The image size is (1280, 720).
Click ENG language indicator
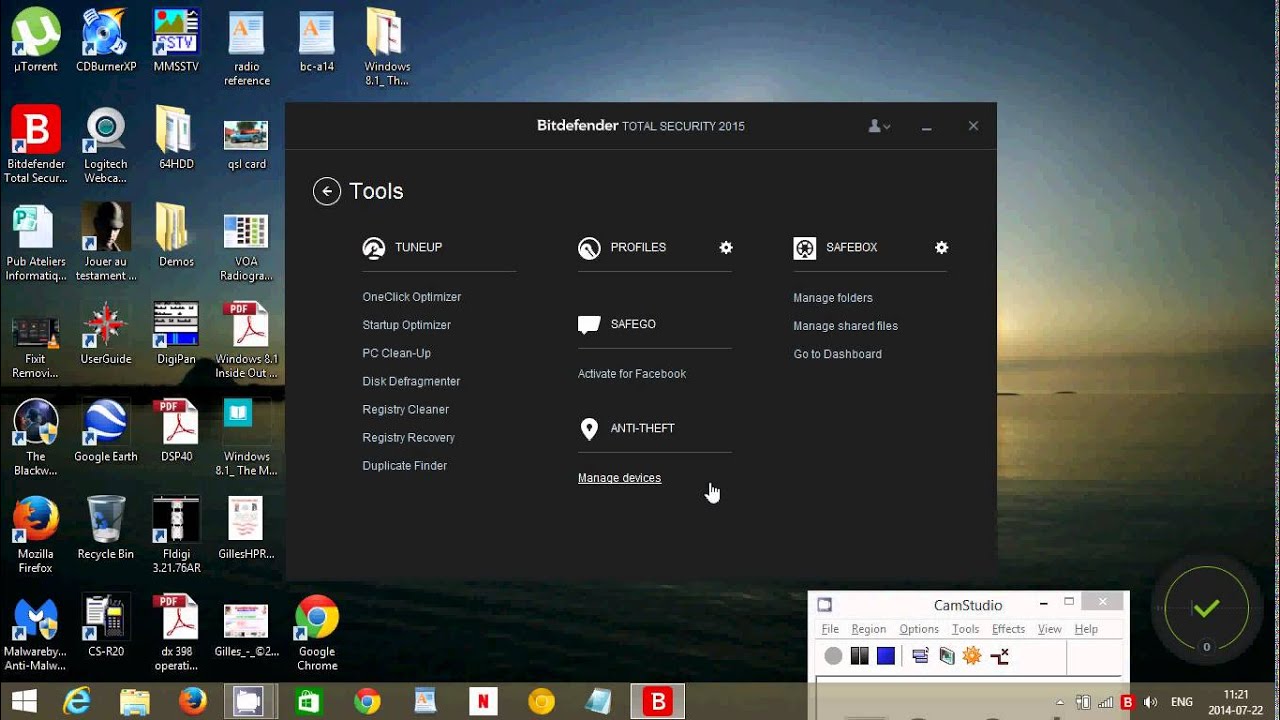pyautogui.click(x=1181, y=702)
